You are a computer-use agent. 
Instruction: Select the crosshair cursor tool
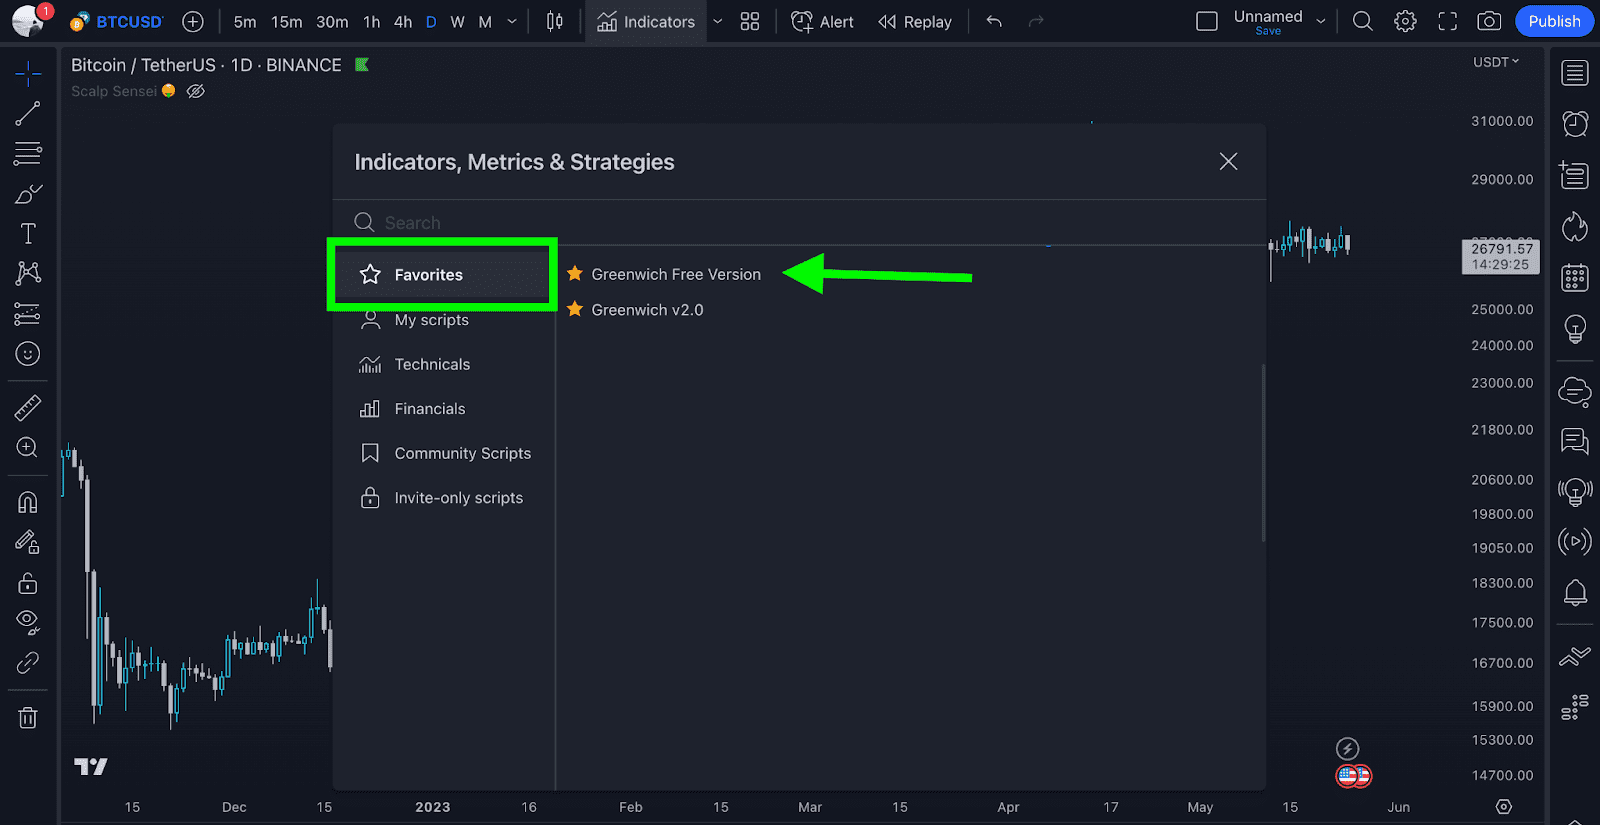[x=28, y=73]
